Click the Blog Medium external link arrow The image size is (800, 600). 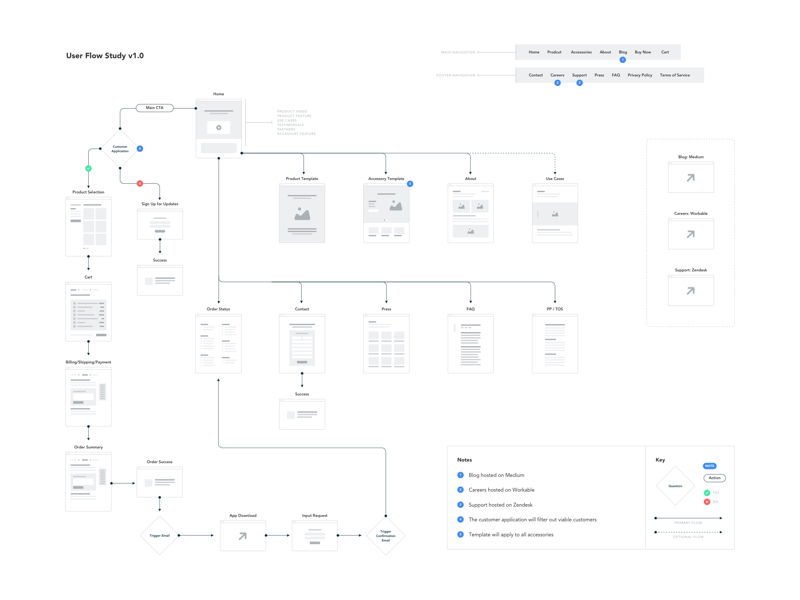click(690, 178)
